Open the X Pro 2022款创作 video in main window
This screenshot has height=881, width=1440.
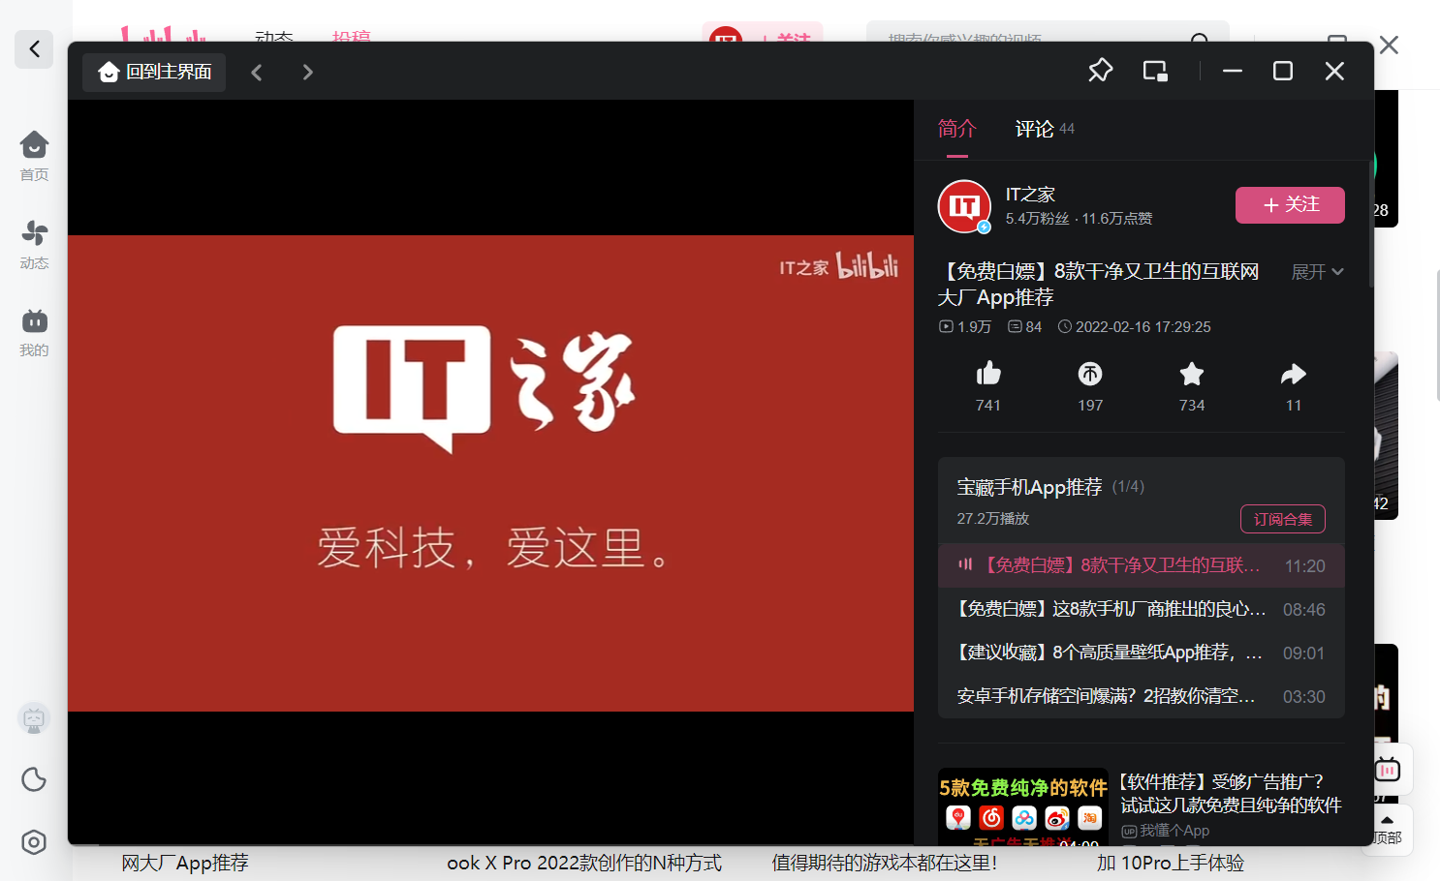coord(584,862)
